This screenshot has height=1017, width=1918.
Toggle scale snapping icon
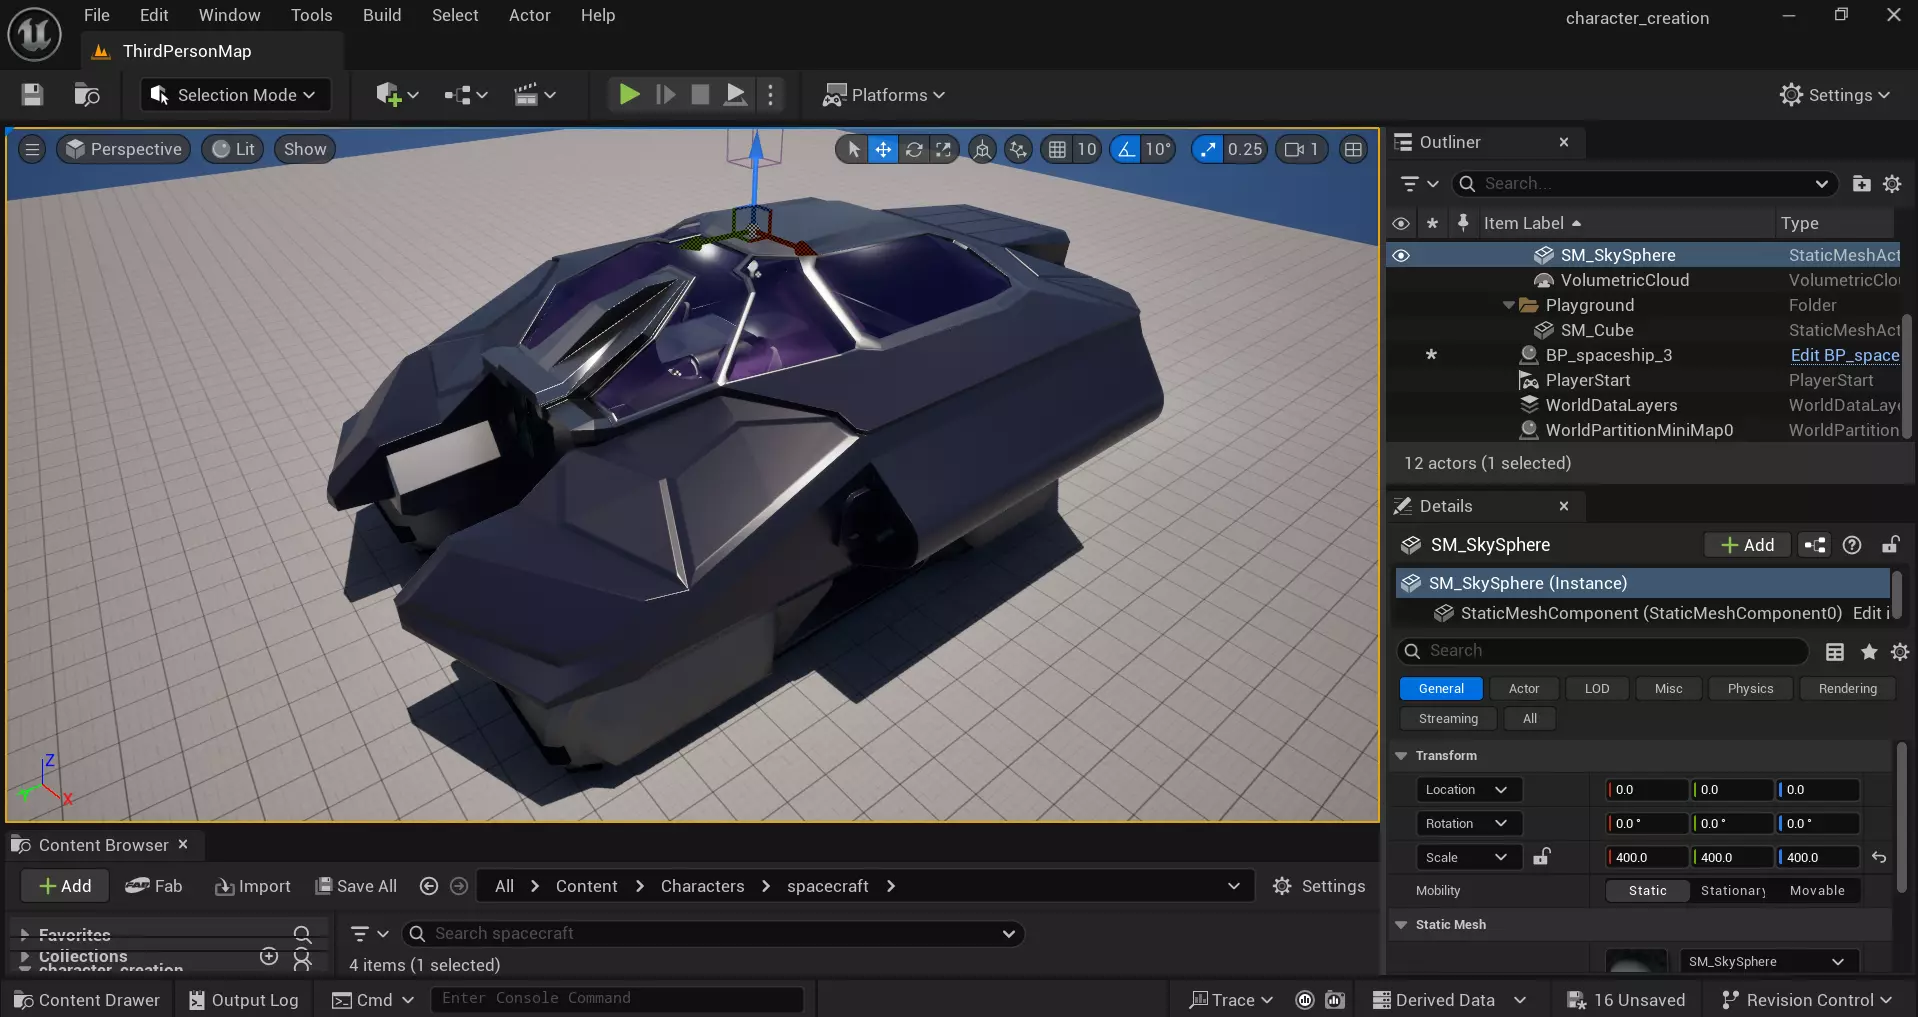point(1208,149)
